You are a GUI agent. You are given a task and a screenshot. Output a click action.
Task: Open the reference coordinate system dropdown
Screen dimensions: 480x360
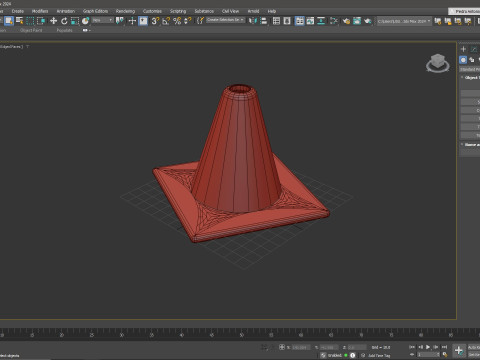(103, 21)
